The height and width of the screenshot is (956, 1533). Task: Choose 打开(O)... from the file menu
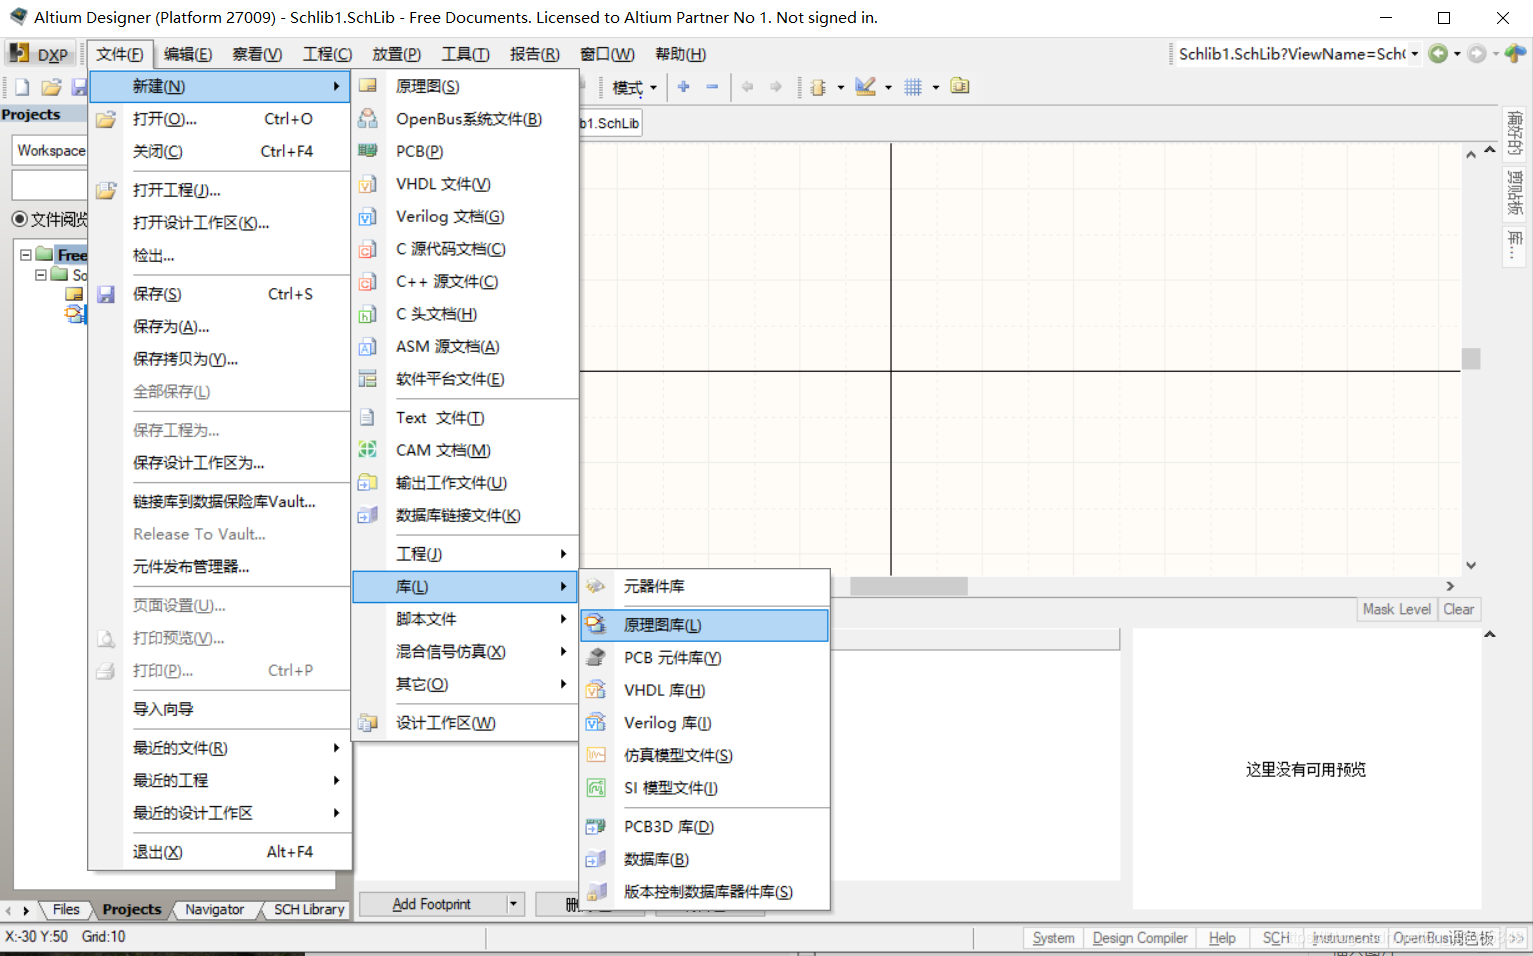pyautogui.click(x=220, y=119)
